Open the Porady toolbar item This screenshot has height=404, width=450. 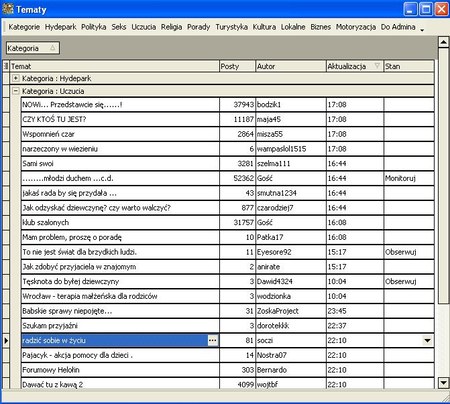(199, 27)
